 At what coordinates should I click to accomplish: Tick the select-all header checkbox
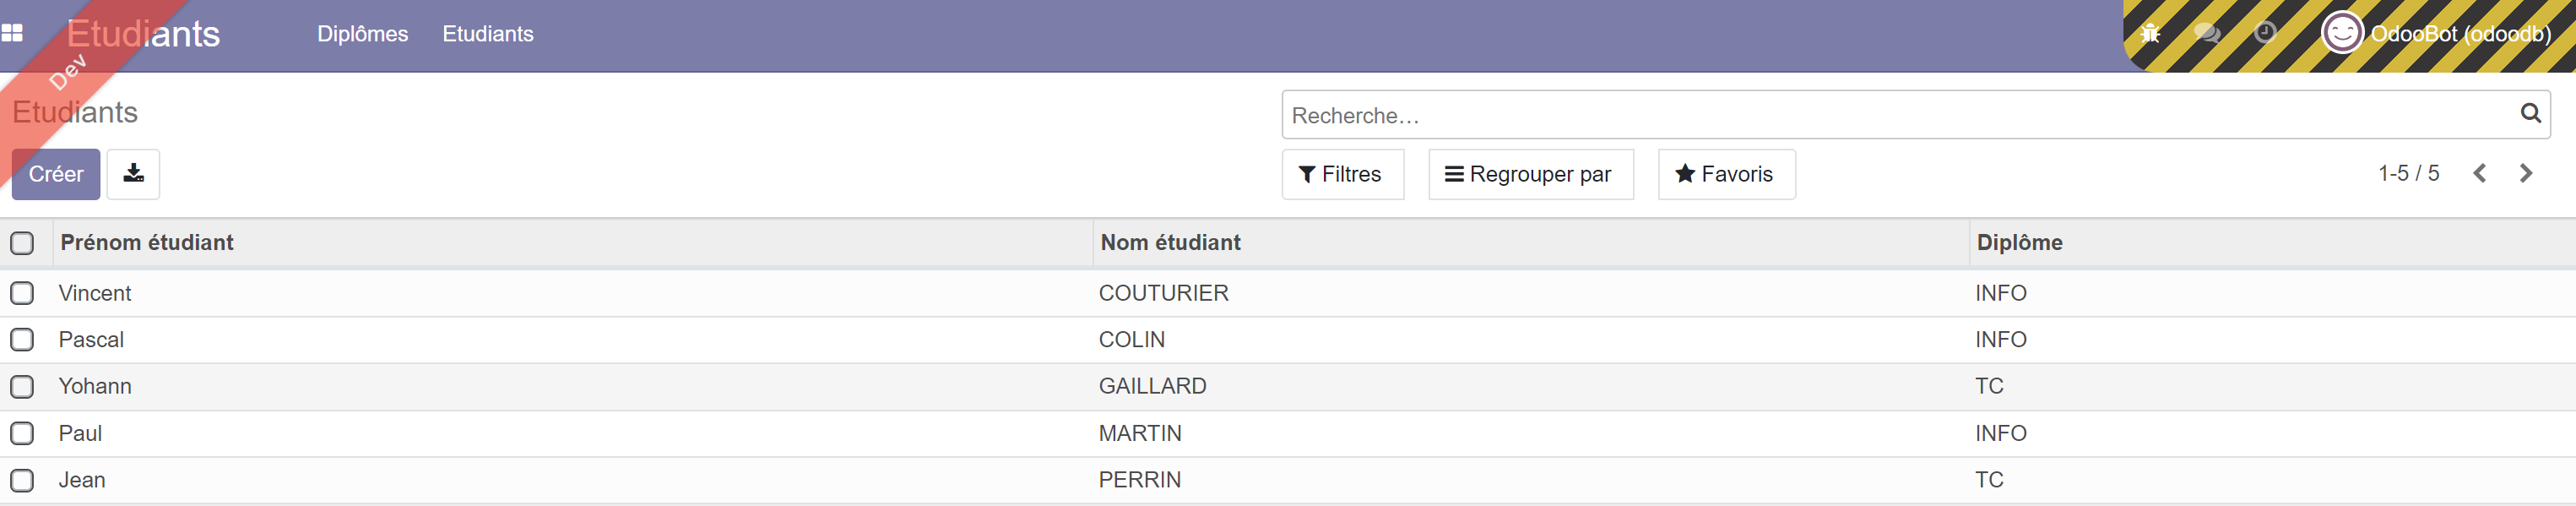[22, 243]
